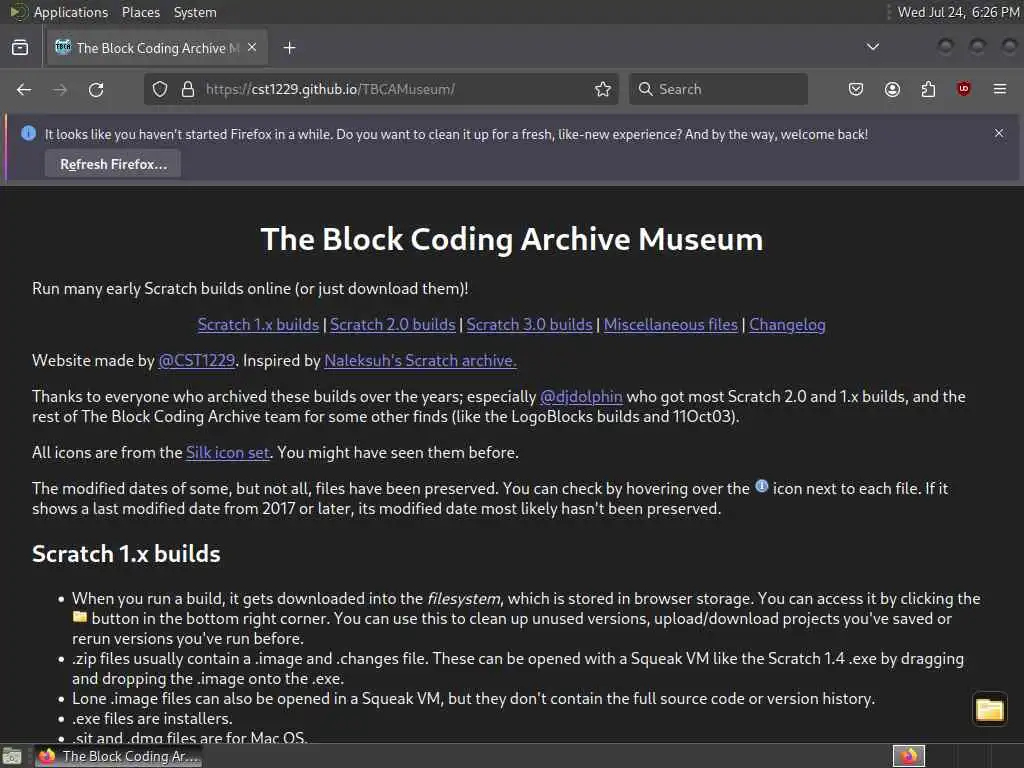Open Scratch 3.0 builds link
1024x768 pixels.
coord(529,325)
